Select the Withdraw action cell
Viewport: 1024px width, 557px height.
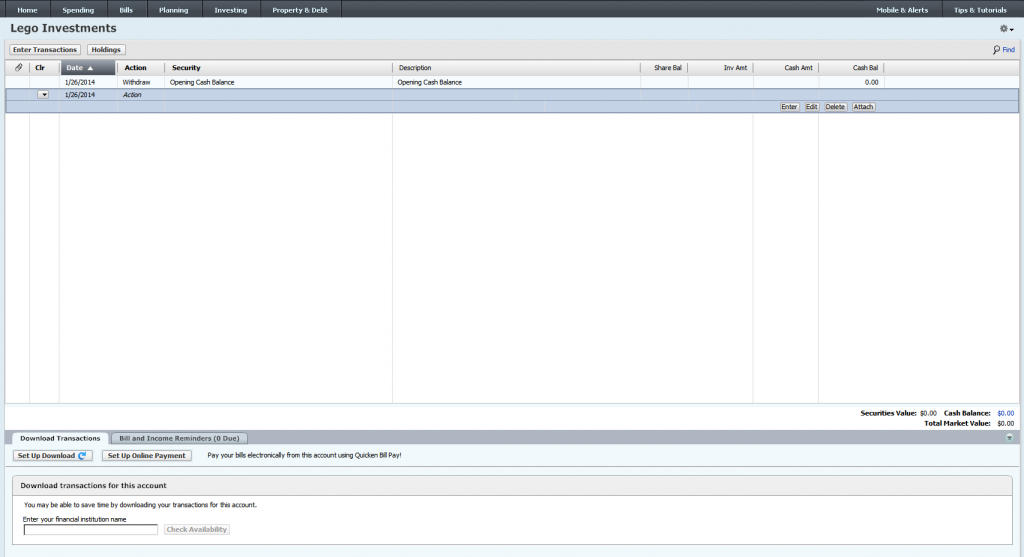(136, 82)
